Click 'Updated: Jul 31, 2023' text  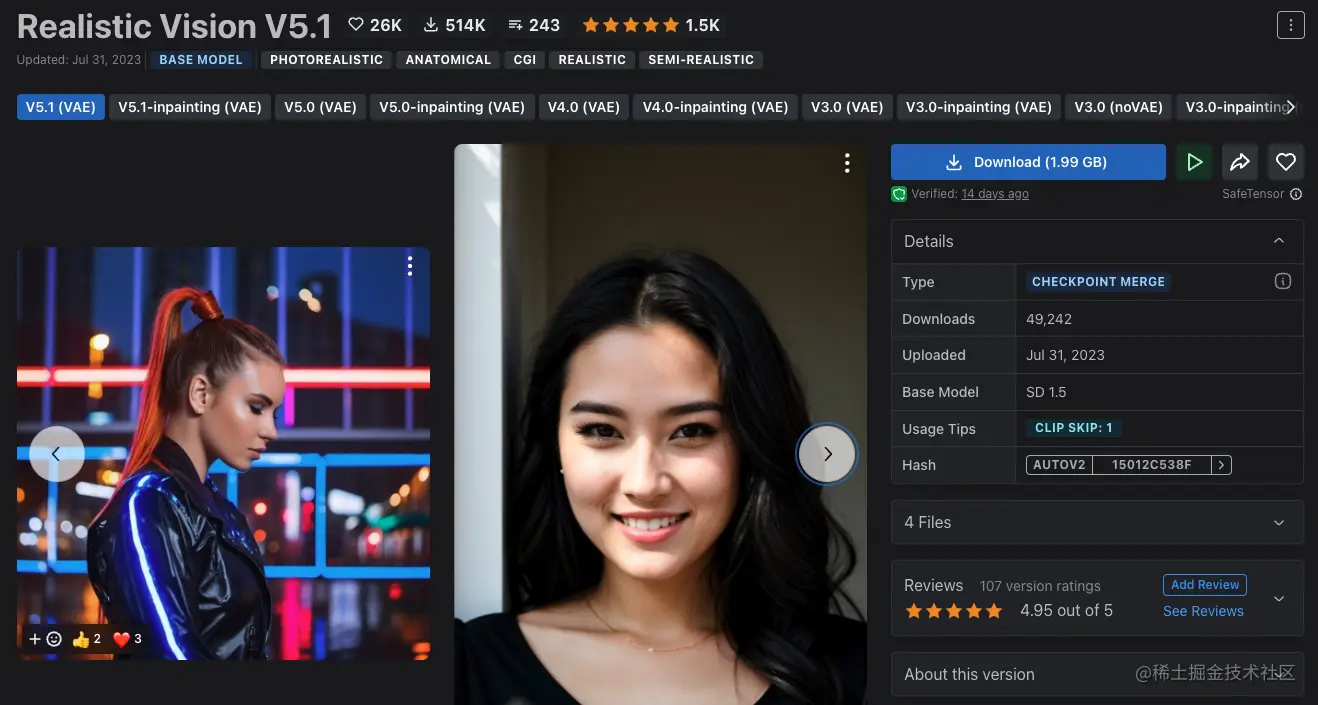click(x=79, y=60)
